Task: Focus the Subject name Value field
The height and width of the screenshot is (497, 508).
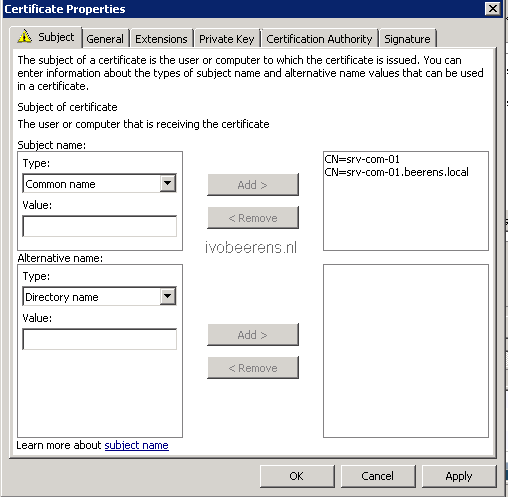Action: (99, 226)
